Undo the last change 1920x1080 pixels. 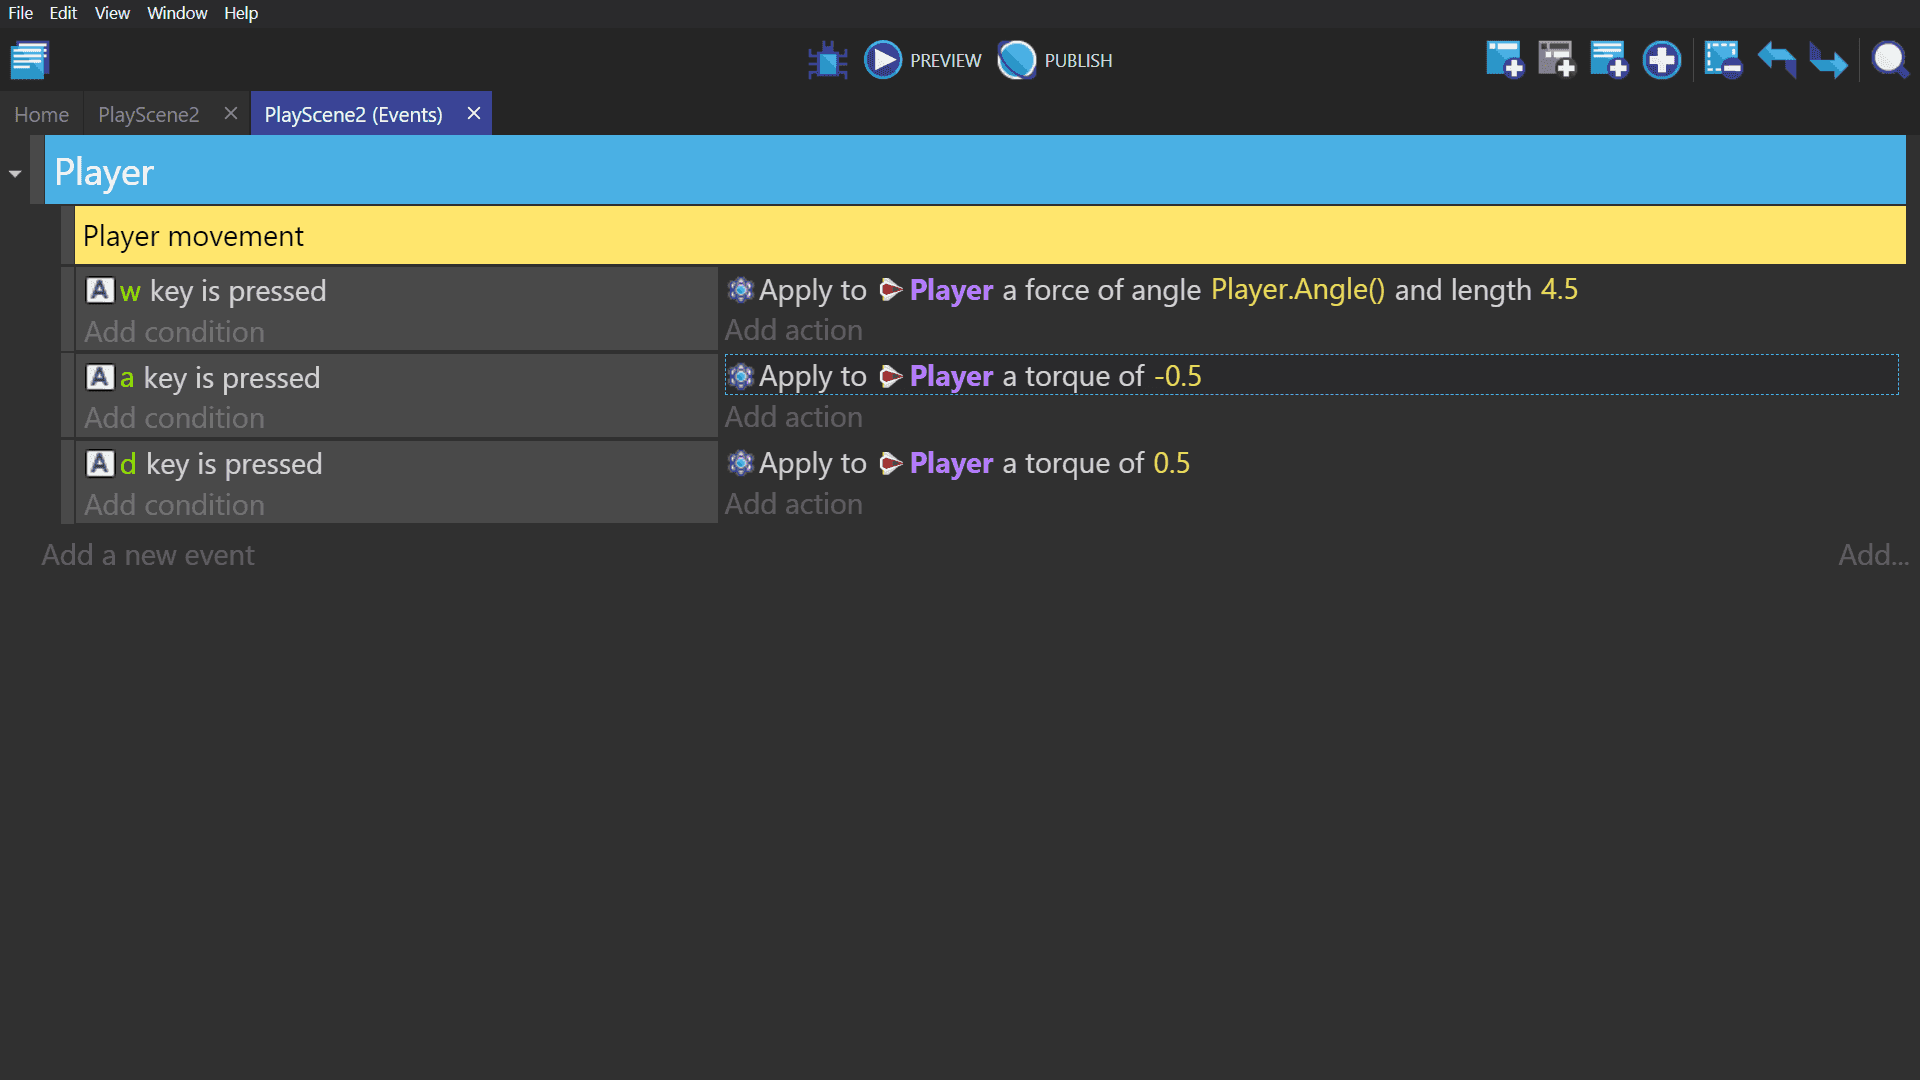point(1776,60)
